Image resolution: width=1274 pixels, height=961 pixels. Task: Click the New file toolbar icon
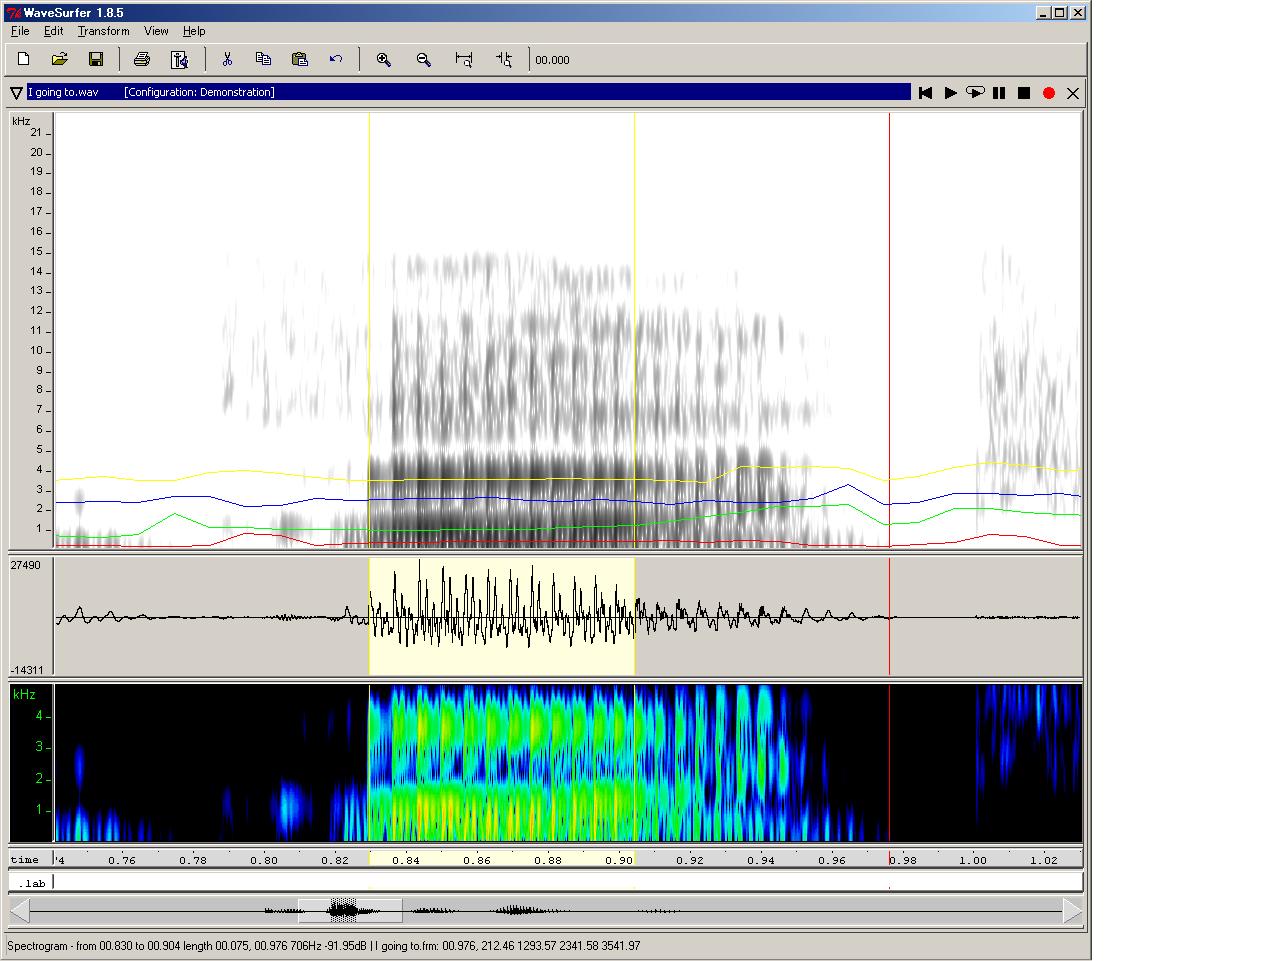point(24,60)
